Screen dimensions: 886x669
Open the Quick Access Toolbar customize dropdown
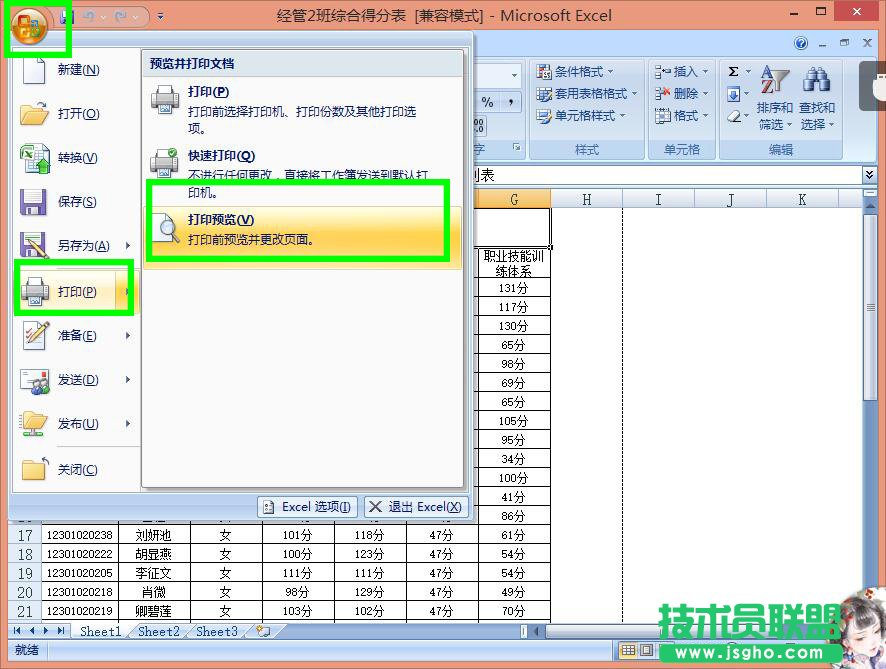pyautogui.click(x=160, y=15)
